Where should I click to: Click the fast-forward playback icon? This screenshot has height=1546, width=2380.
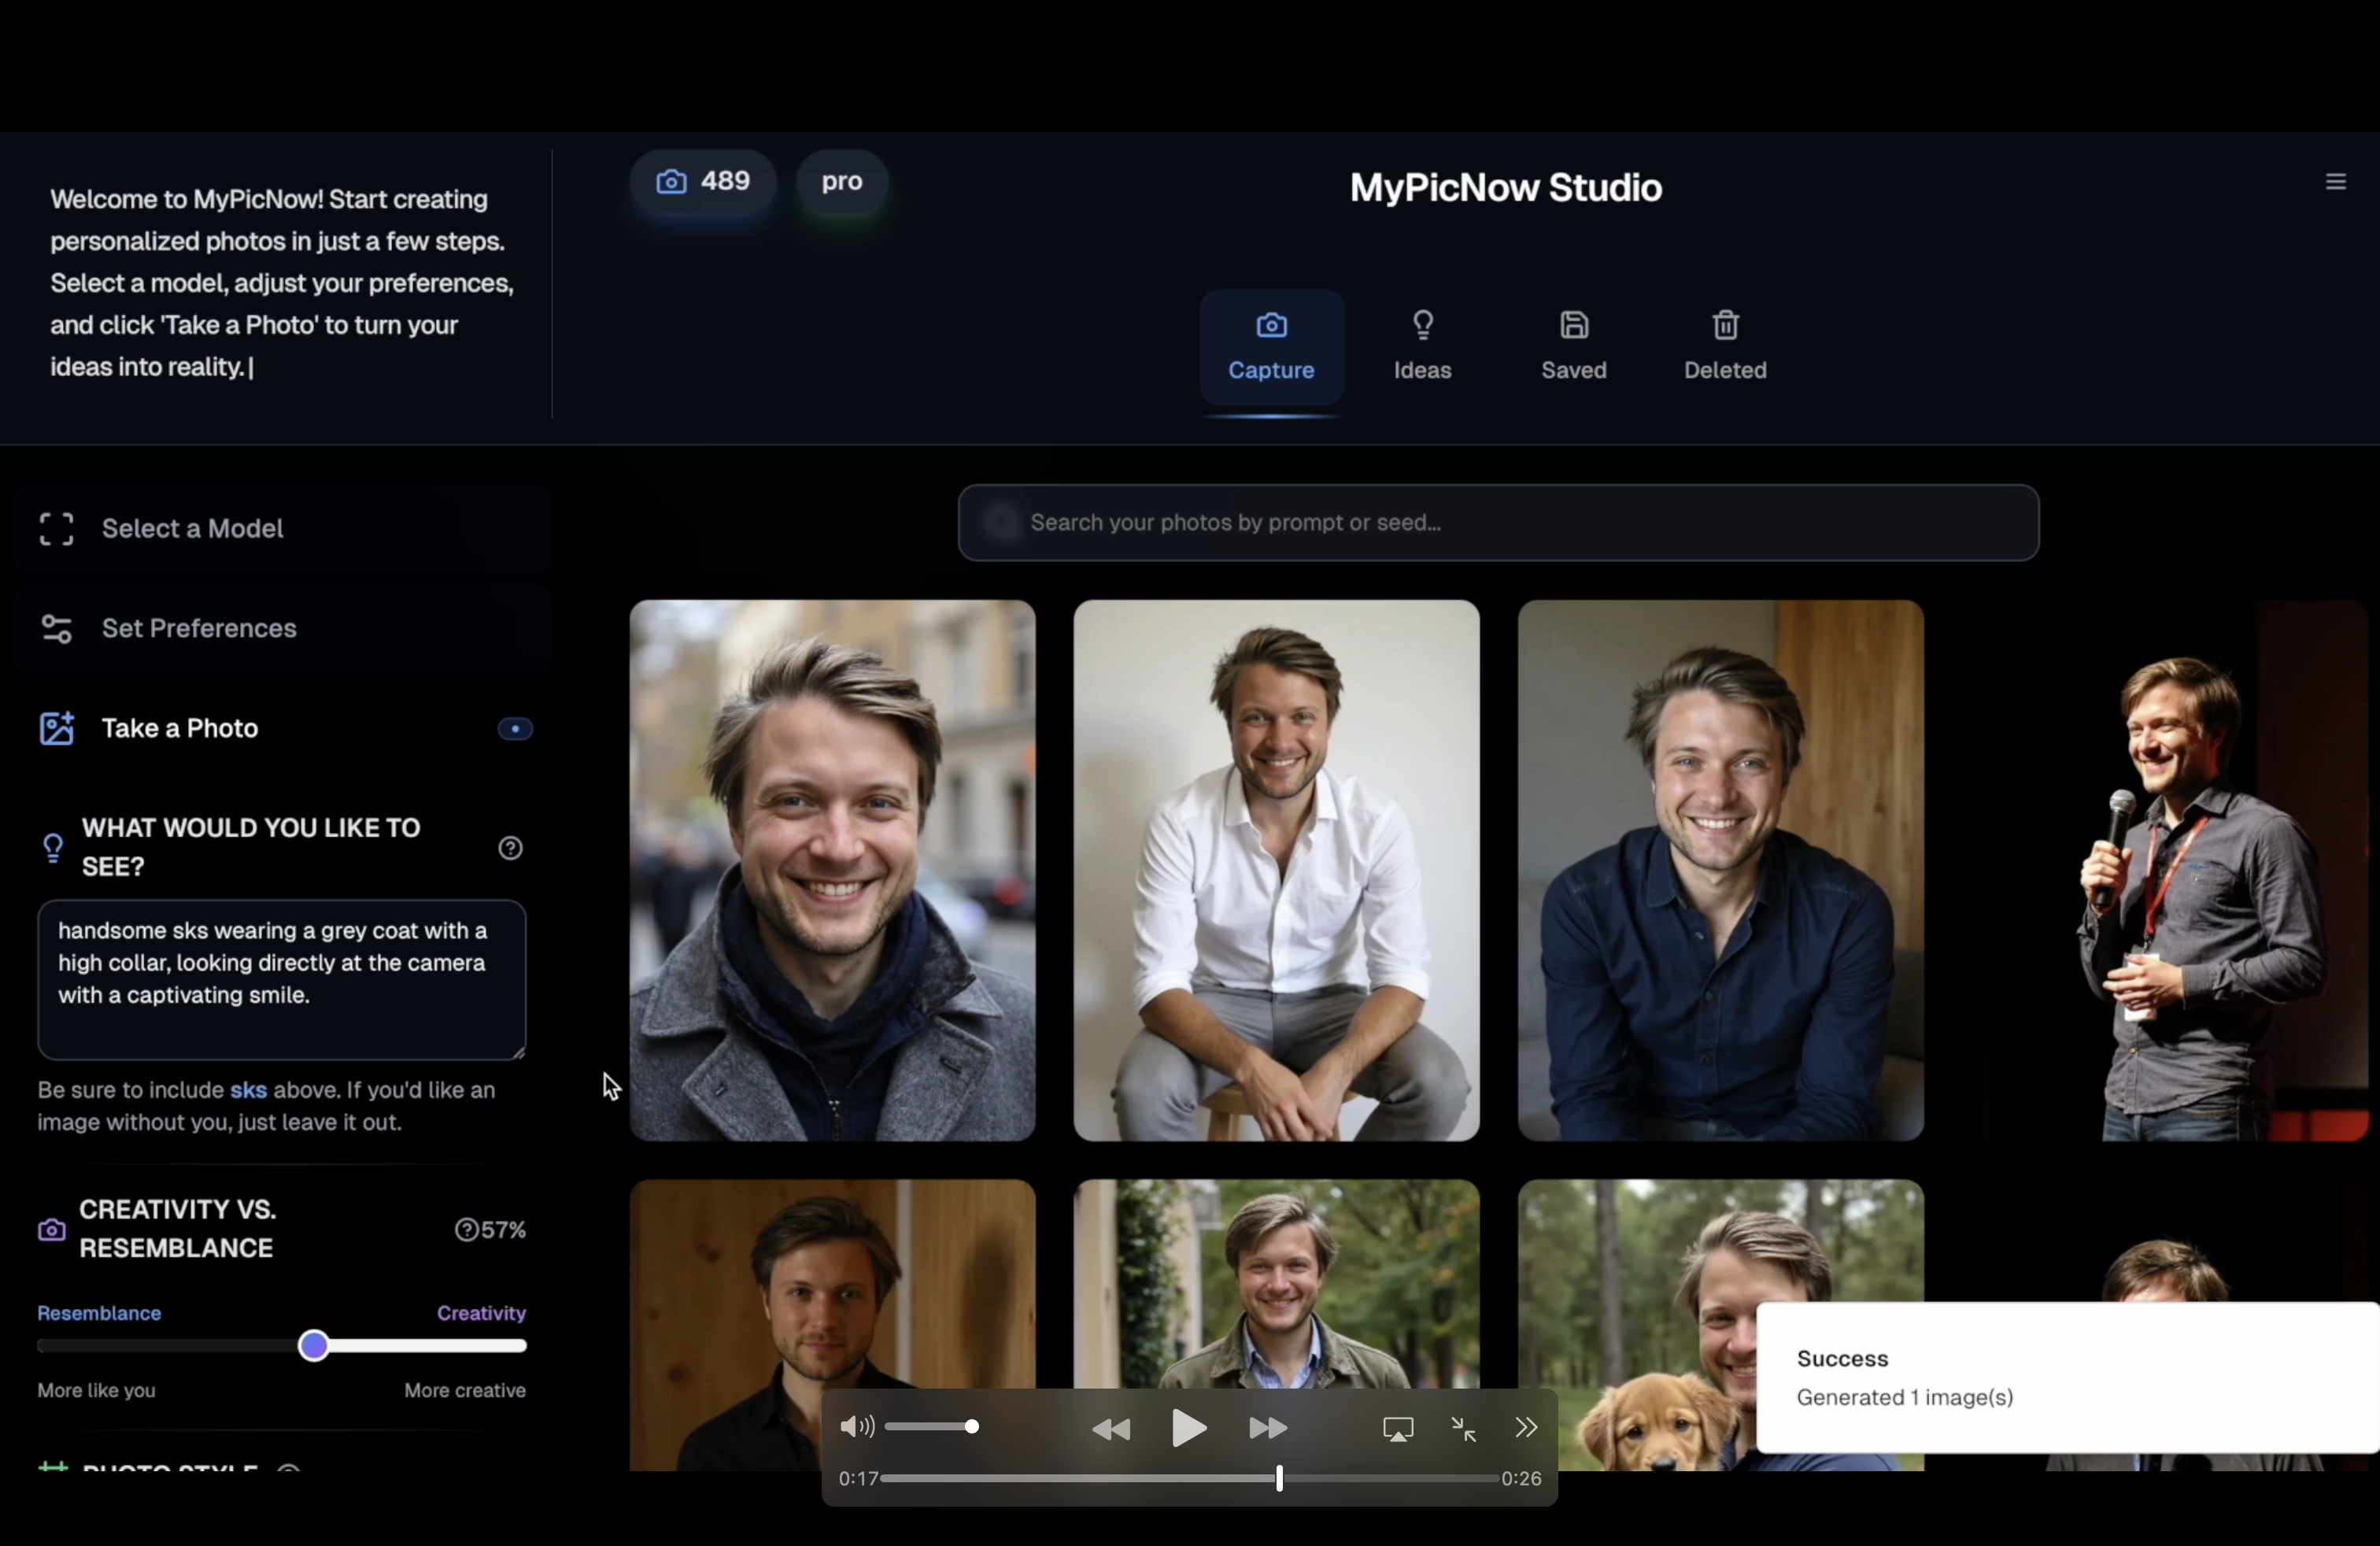tap(1268, 1429)
